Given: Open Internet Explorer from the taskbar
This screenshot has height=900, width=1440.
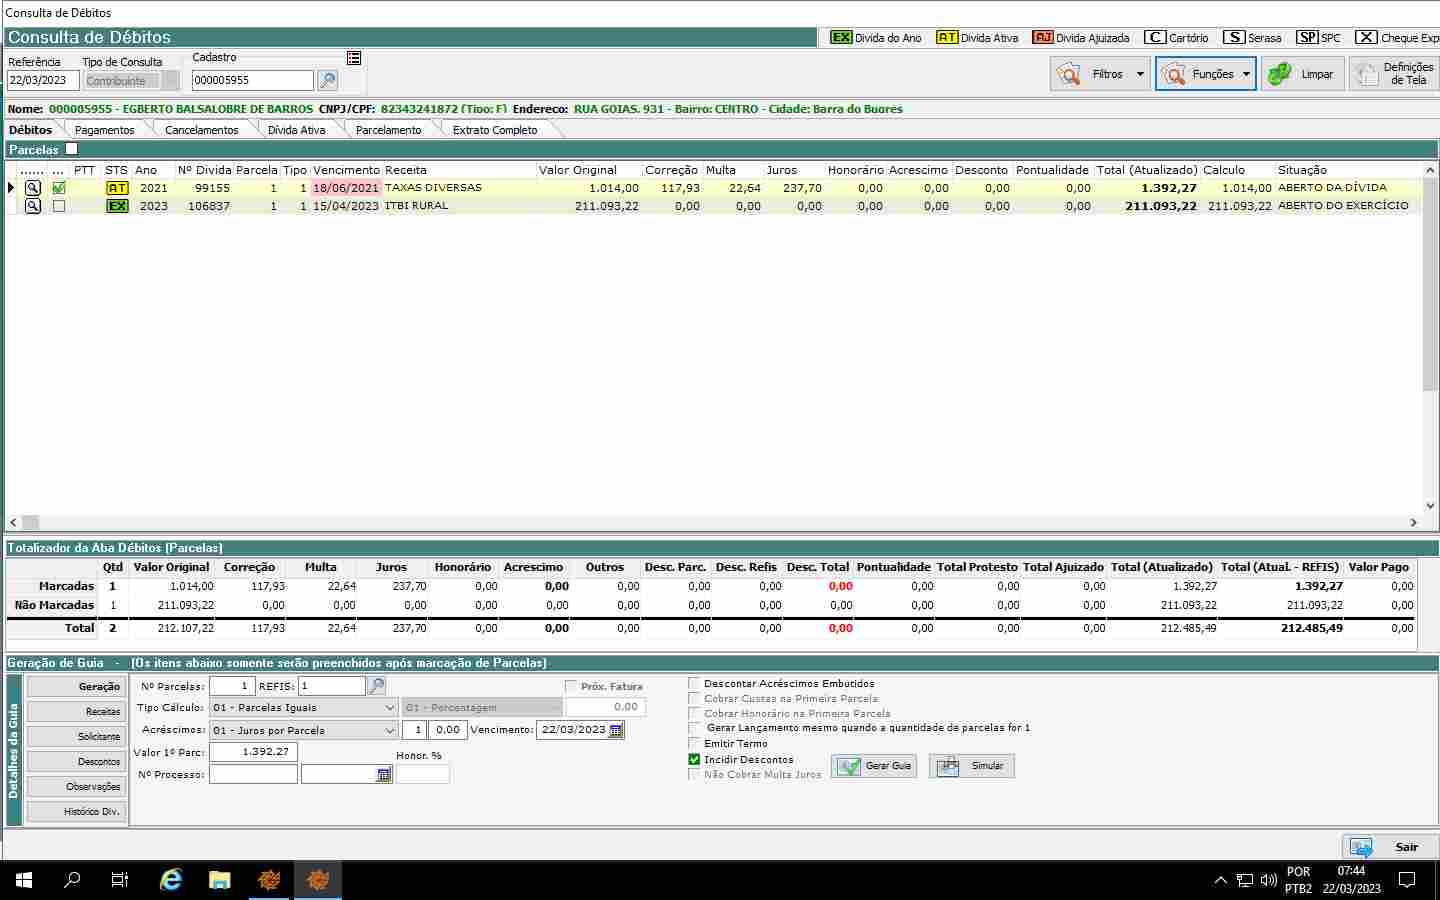Looking at the screenshot, I should click(x=171, y=880).
